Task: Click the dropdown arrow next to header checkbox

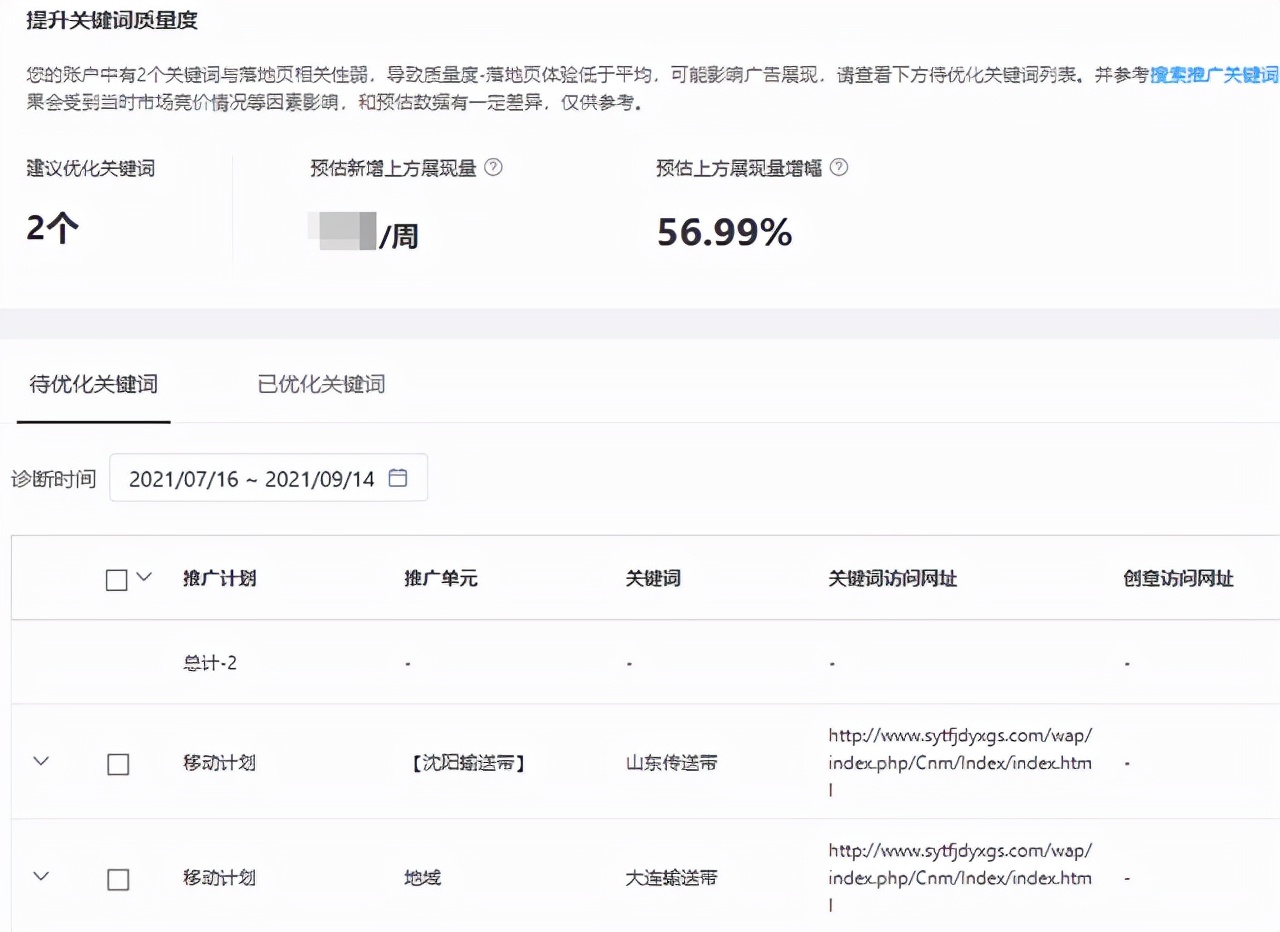Action: tap(141, 578)
